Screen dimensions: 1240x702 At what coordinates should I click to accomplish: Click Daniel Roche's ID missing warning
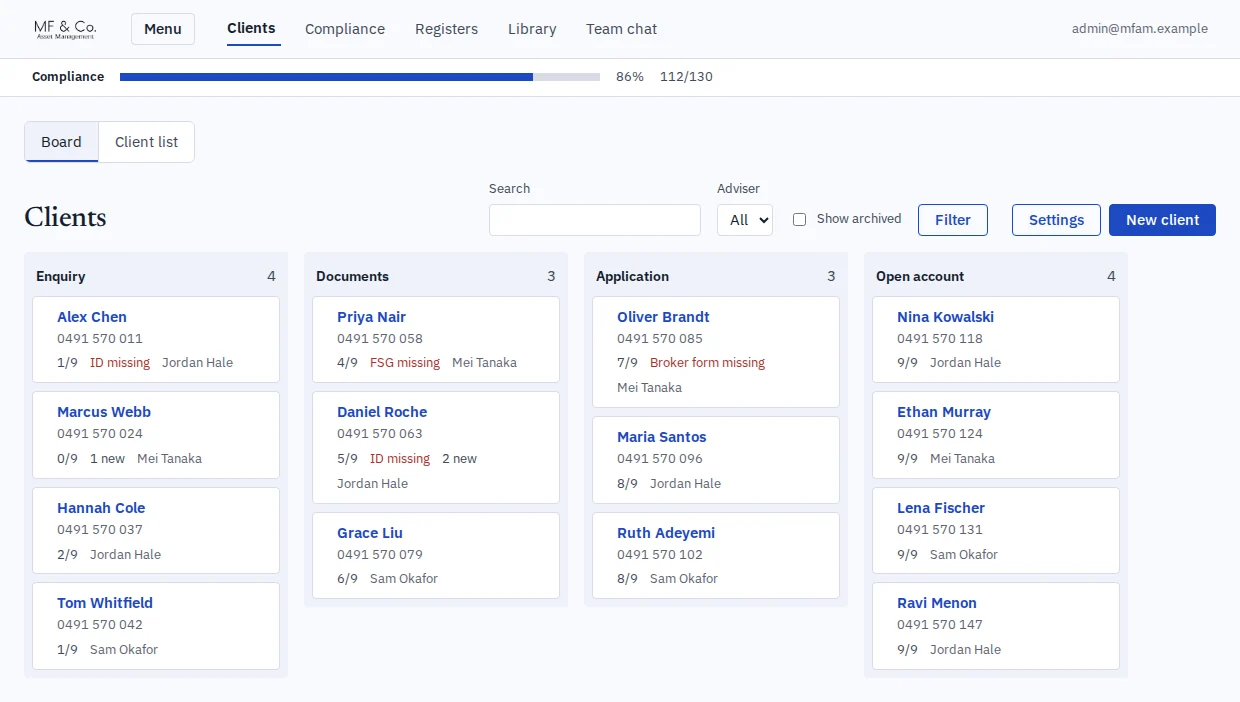coord(400,459)
